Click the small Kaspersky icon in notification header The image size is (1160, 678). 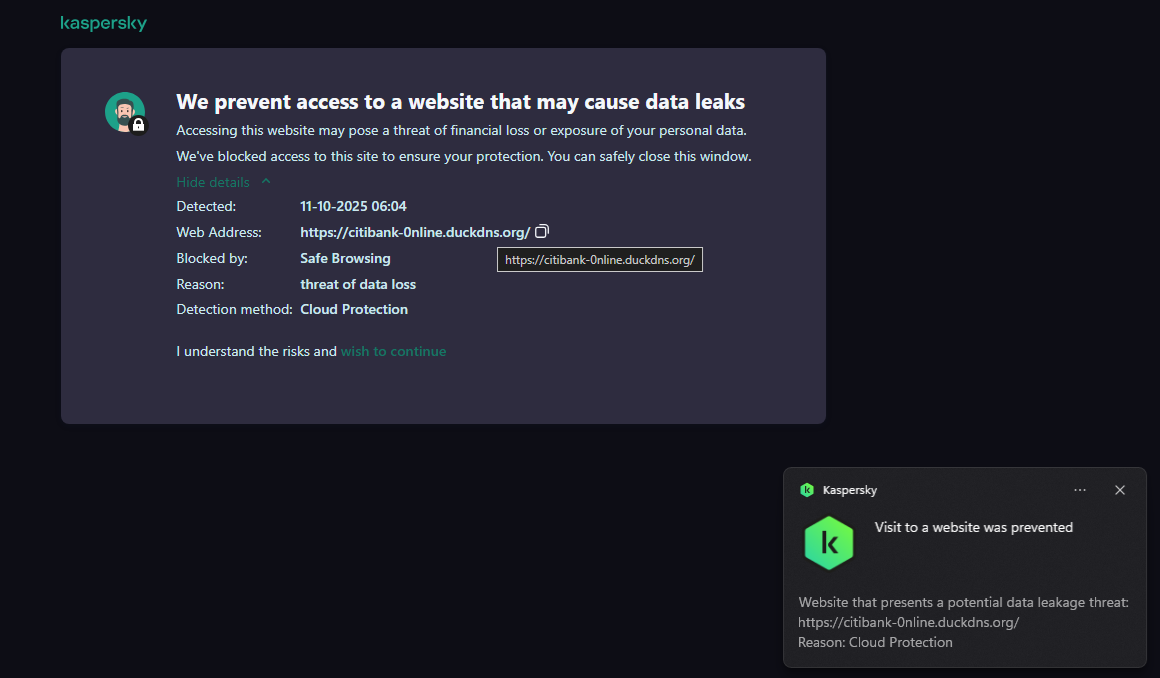pyautogui.click(x=807, y=490)
